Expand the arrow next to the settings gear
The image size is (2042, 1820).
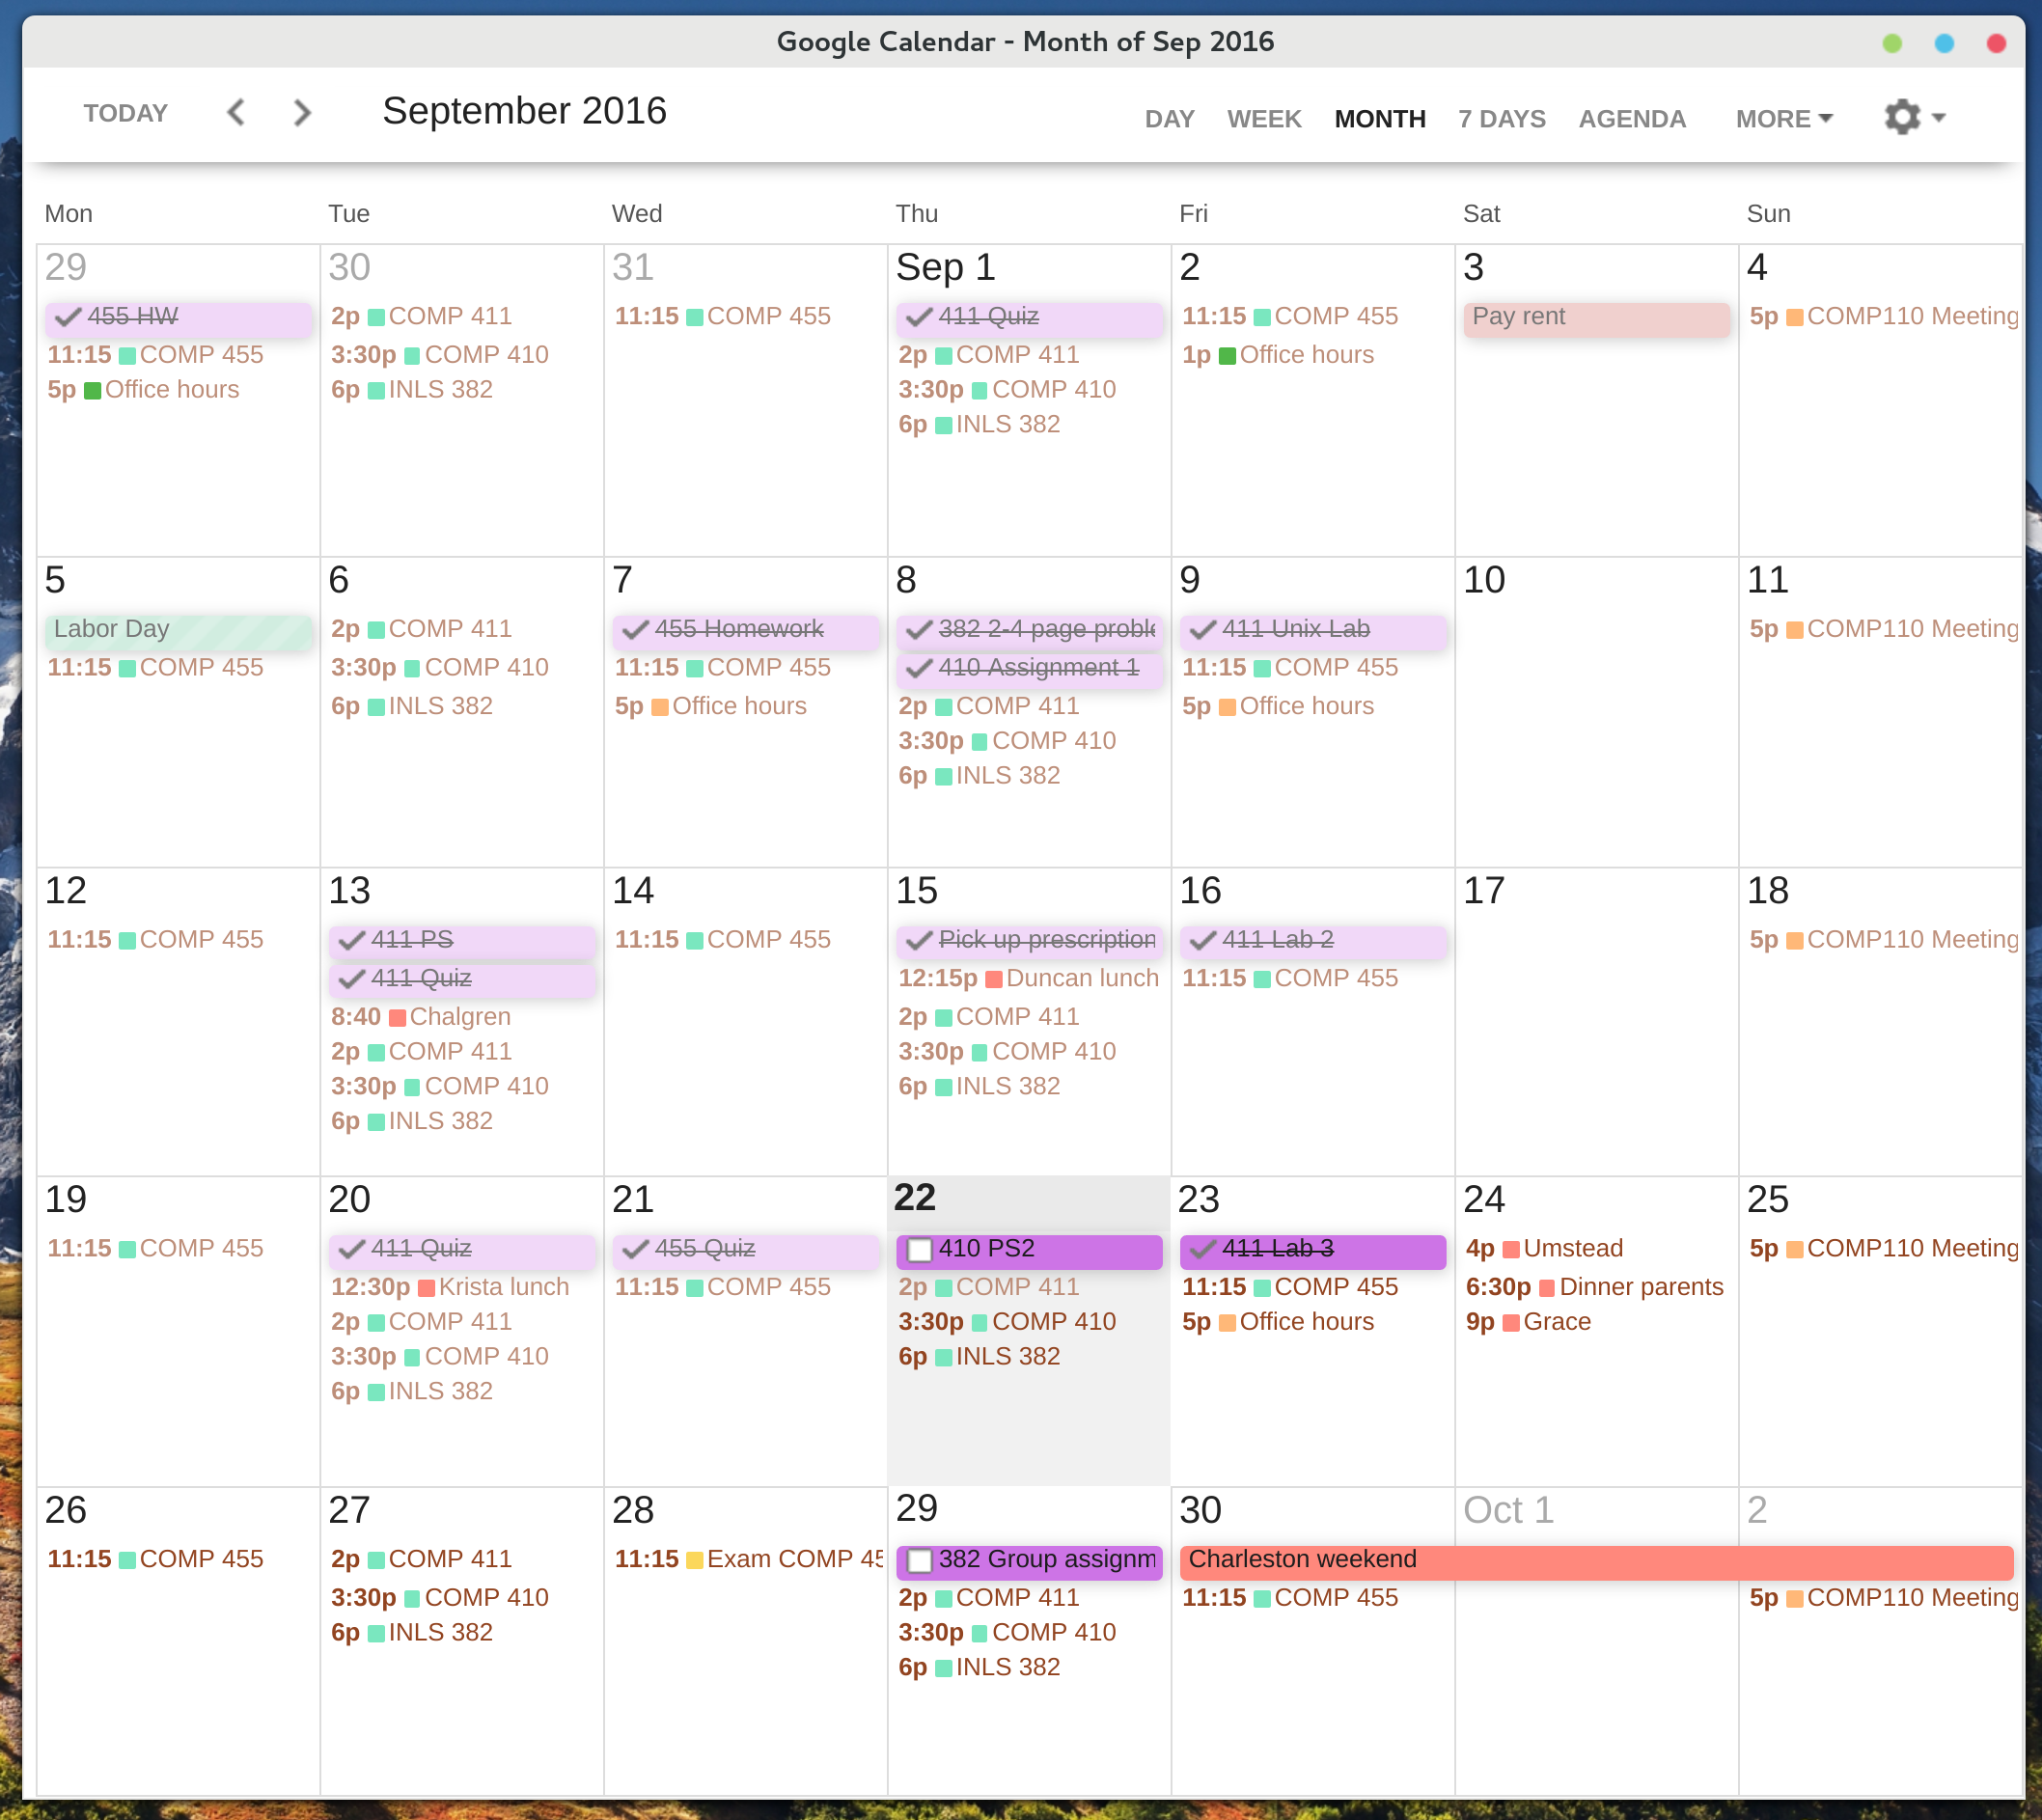tap(1938, 117)
